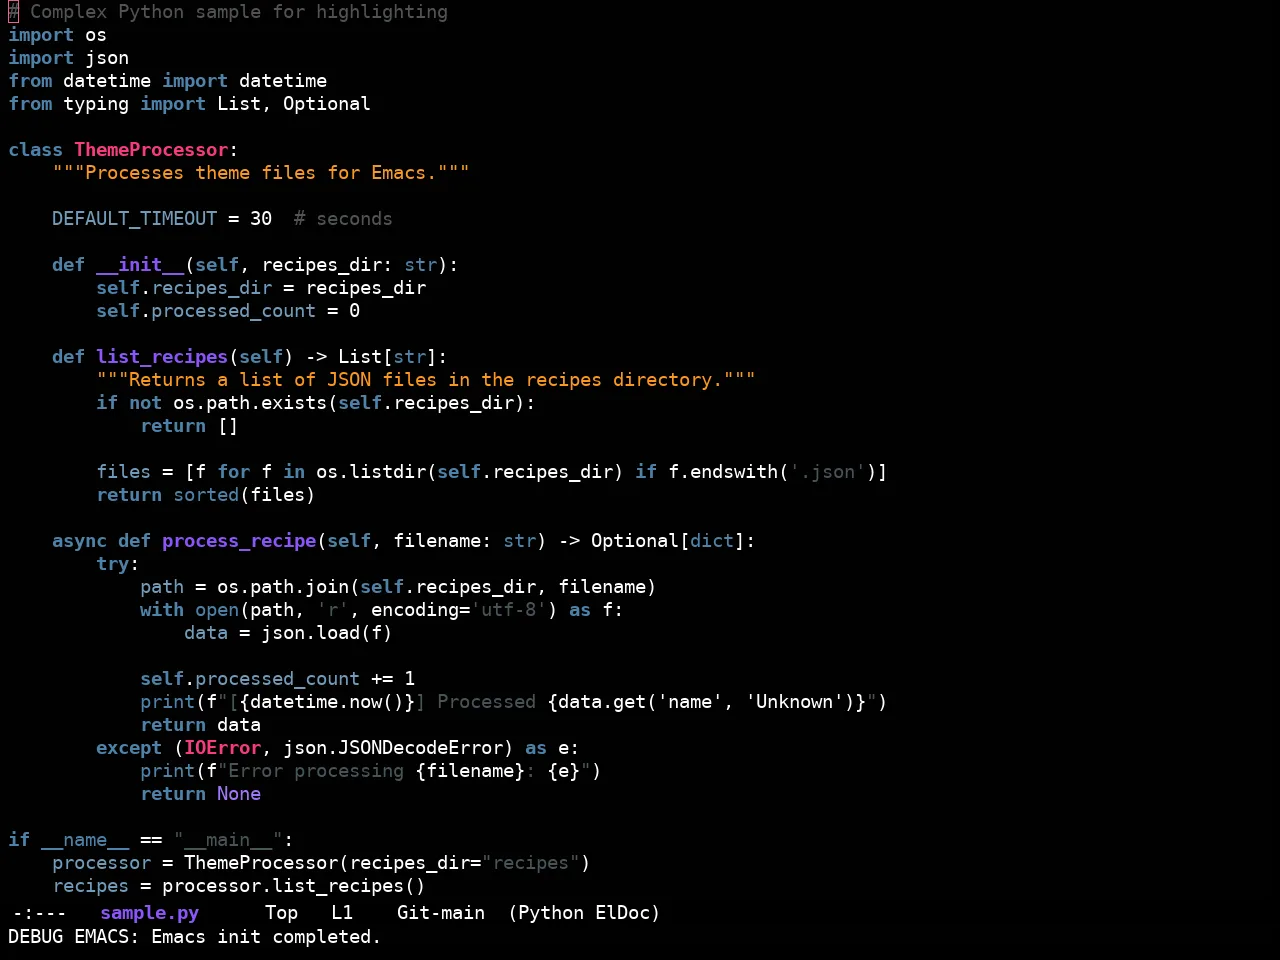1280x960 pixels.
Task: Click the 'utf-8' encoding string
Action: pyautogui.click(x=509, y=610)
